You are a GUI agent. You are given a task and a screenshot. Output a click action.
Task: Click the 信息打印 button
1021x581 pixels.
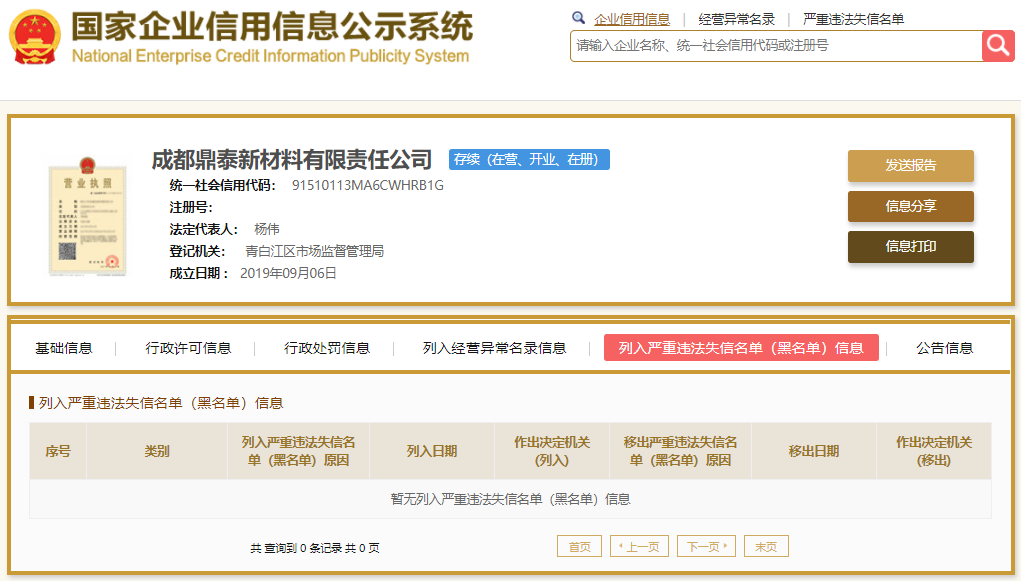[910, 247]
